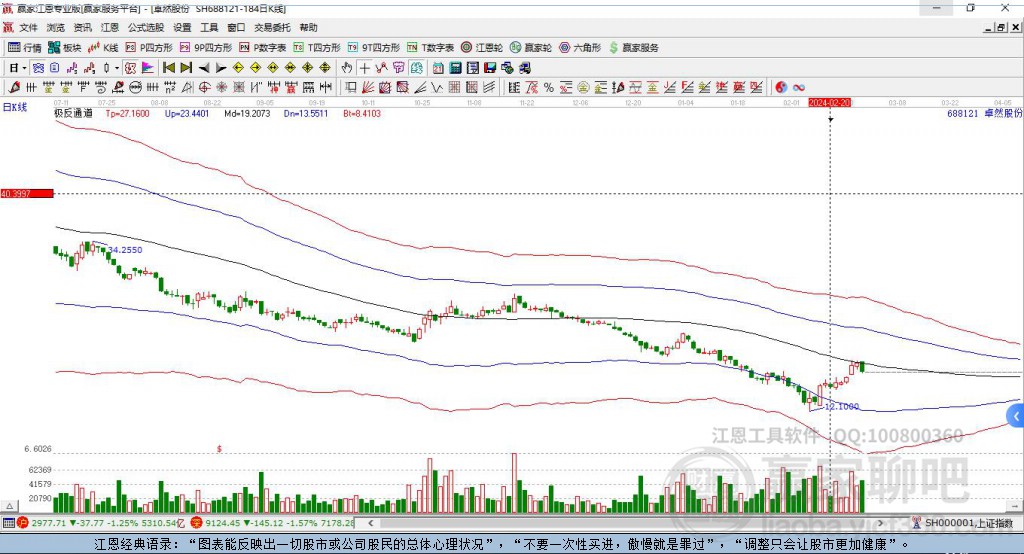Click the Dn=13.5511 value

point(306,113)
